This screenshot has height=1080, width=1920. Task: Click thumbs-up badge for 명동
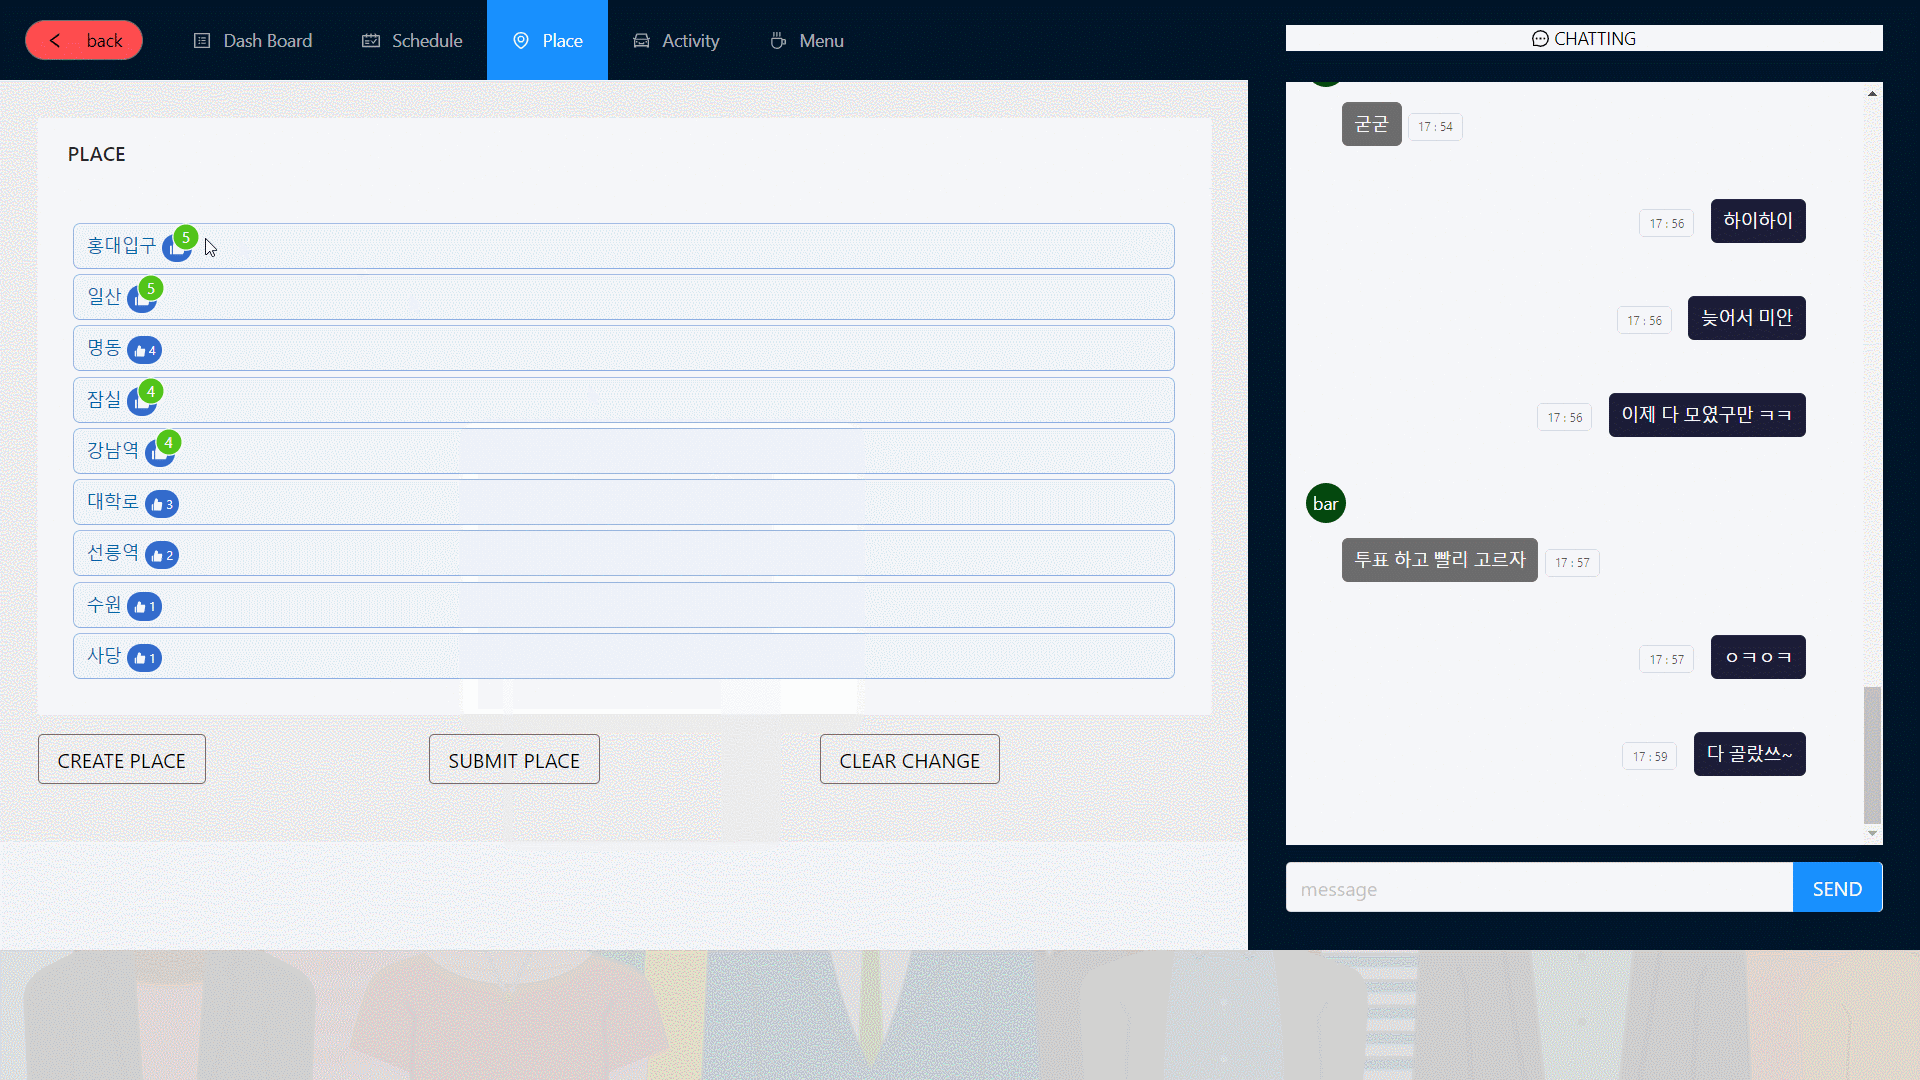click(144, 350)
